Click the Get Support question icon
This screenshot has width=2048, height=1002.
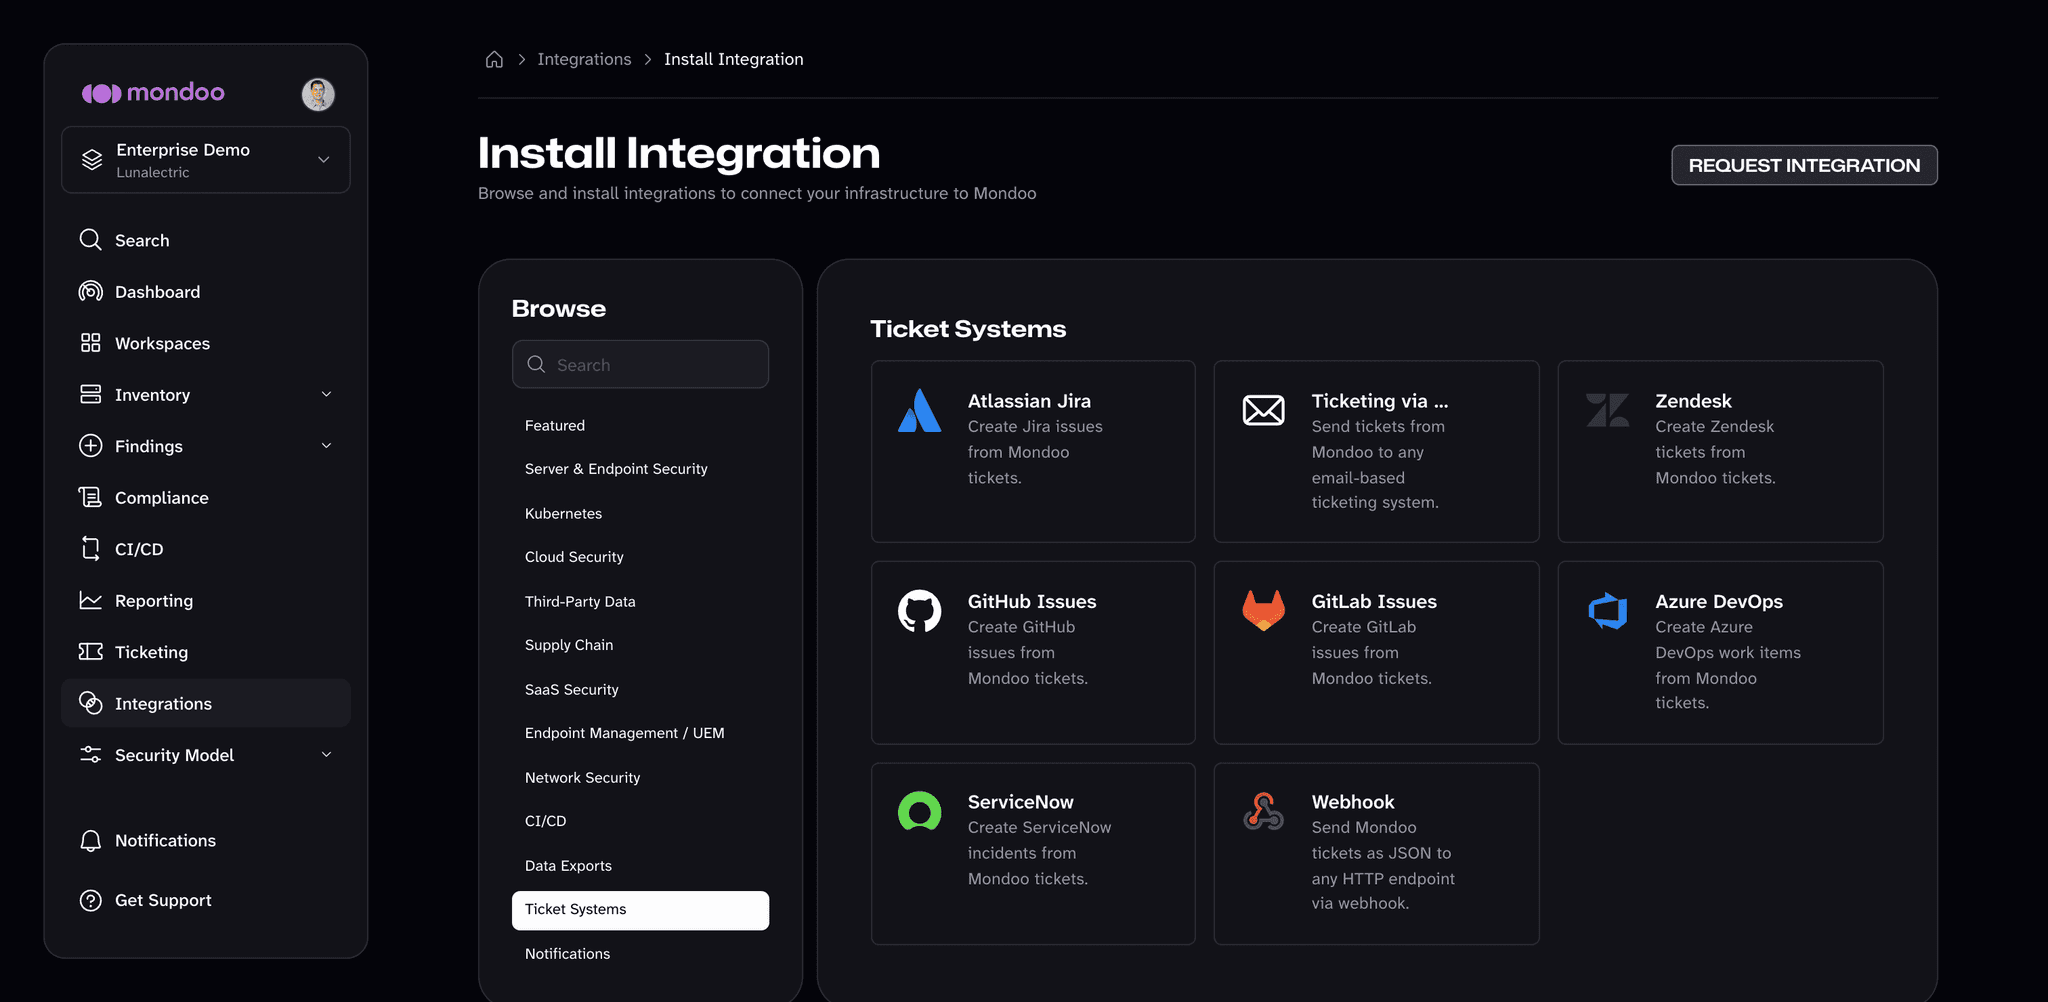[91, 900]
